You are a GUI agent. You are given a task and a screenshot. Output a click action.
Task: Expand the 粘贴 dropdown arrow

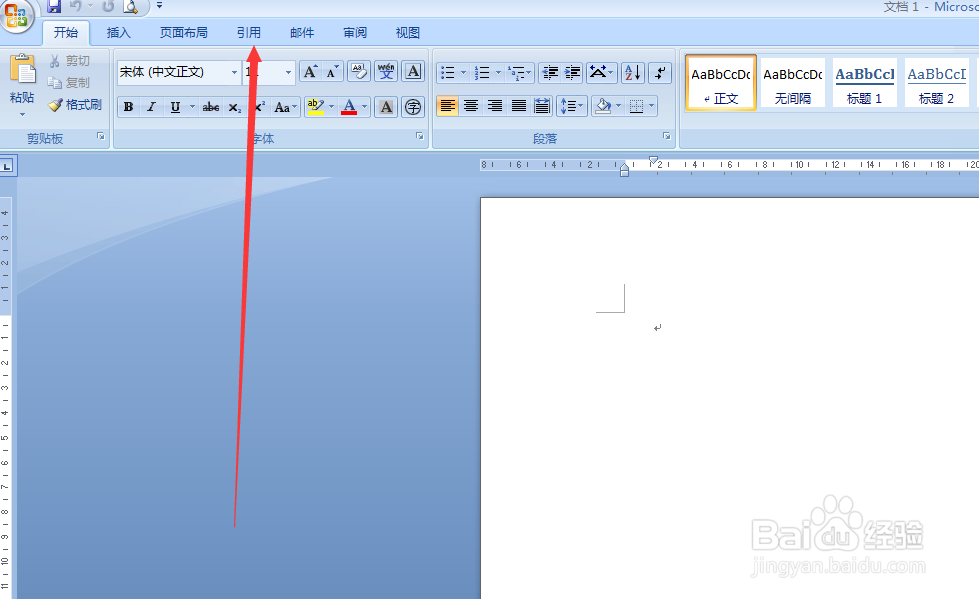tap(22, 114)
